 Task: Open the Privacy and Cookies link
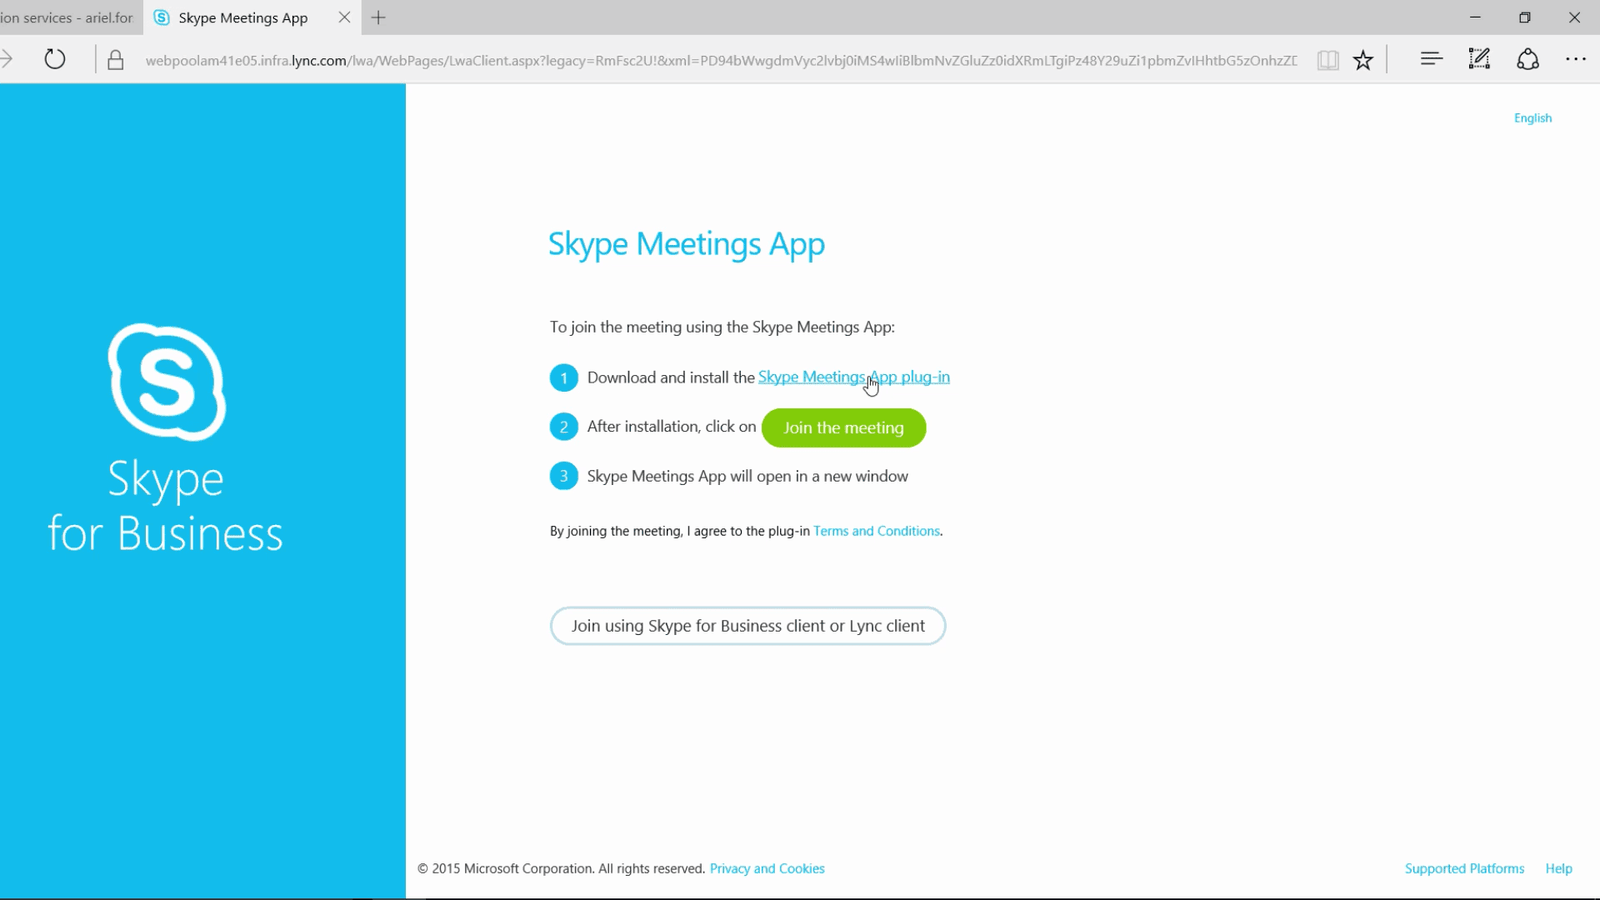point(767,869)
